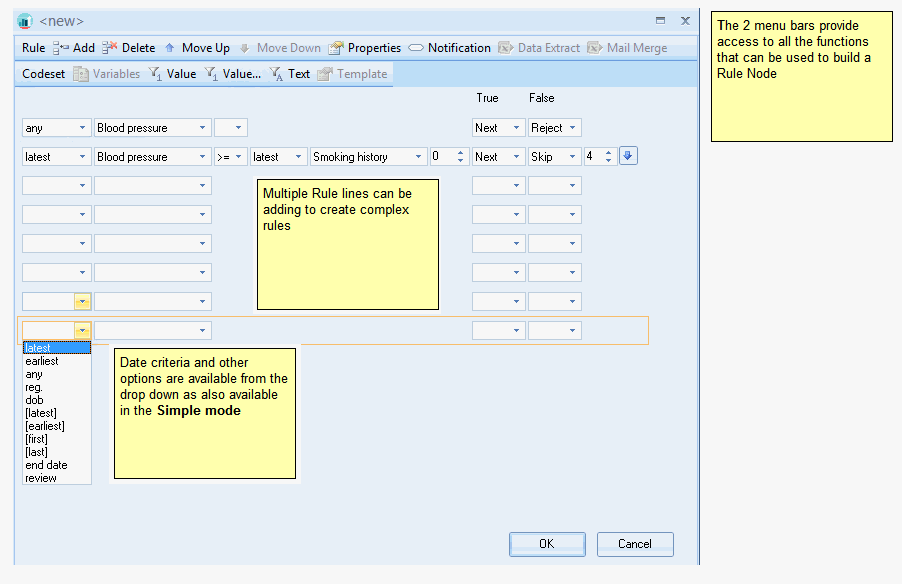Select 'end date' in the dropdown list
Screen dimensions: 902x584
point(46,465)
